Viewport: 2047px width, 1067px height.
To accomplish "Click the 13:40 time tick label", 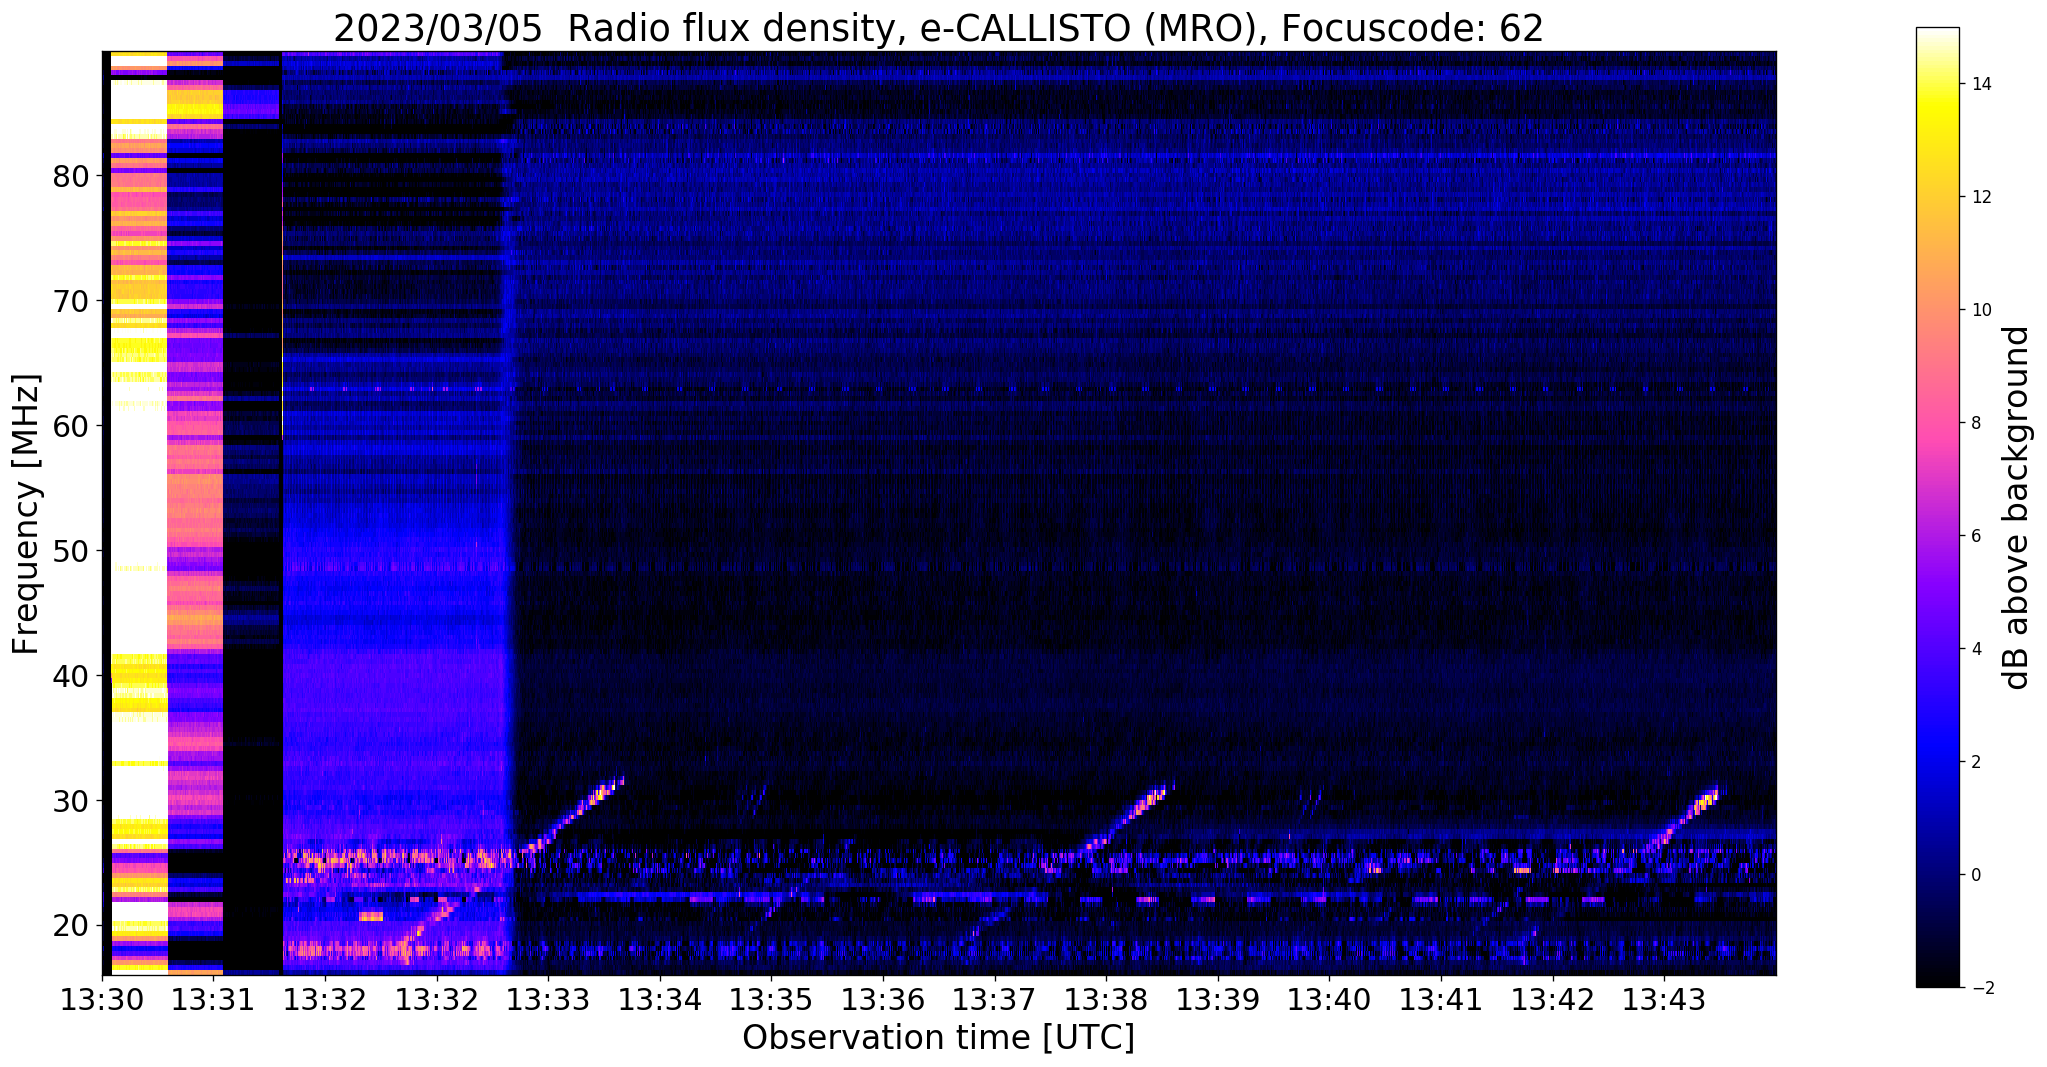I will [x=1329, y=999].
